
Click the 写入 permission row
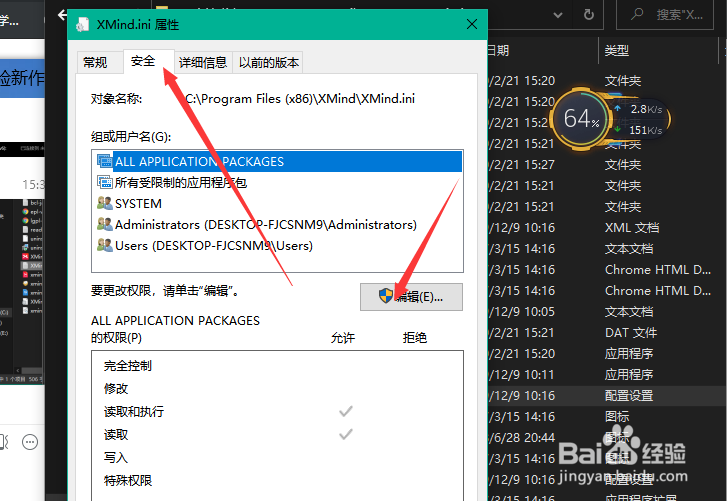coord(277,457)
